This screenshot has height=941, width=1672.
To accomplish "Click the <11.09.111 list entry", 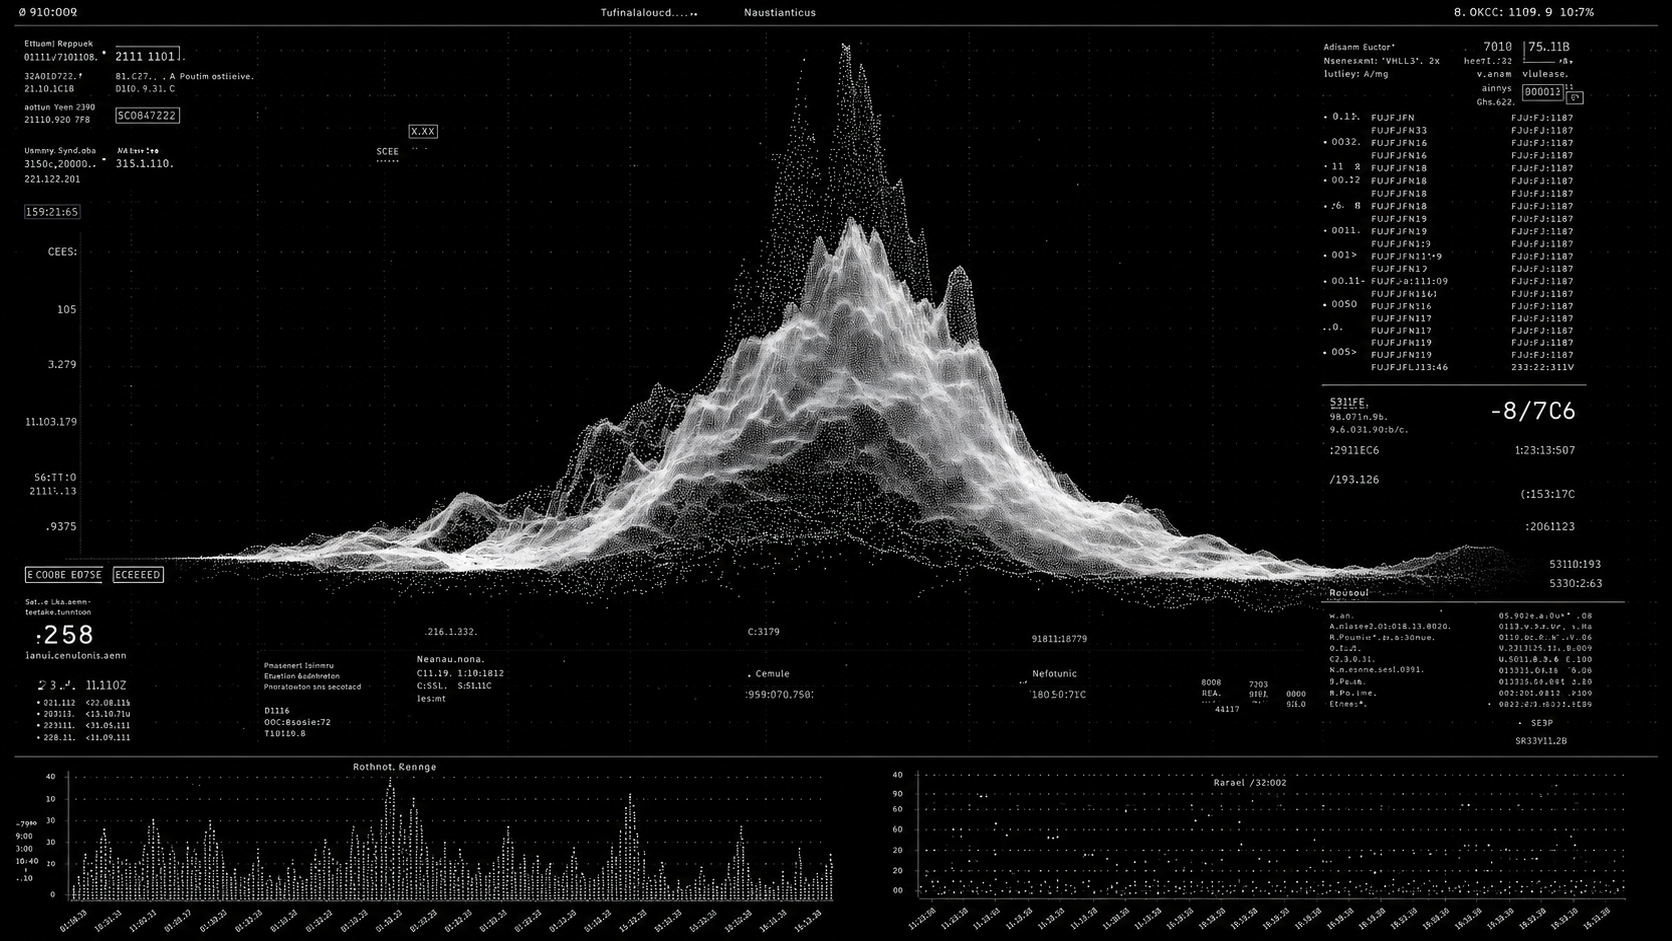I will (x=108, y=738).
